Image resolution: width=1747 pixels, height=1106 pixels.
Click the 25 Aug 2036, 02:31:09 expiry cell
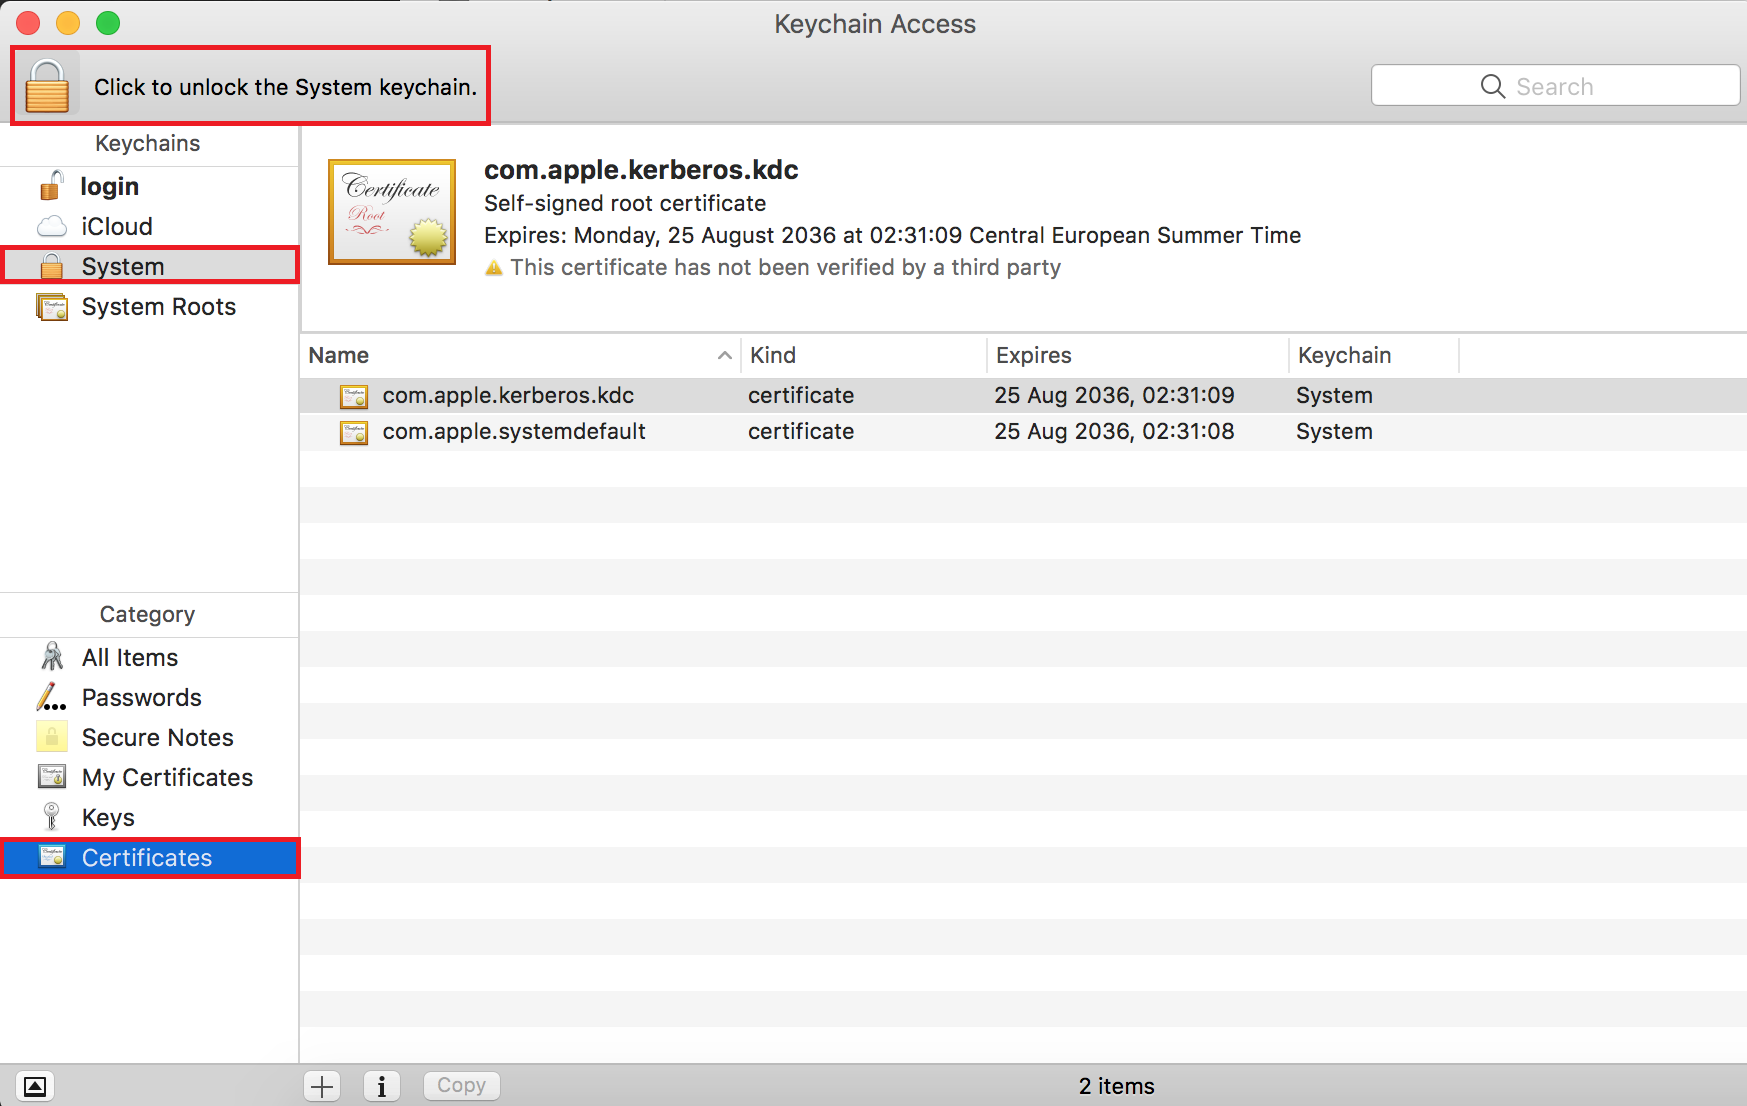click(x=1114, y=396)
